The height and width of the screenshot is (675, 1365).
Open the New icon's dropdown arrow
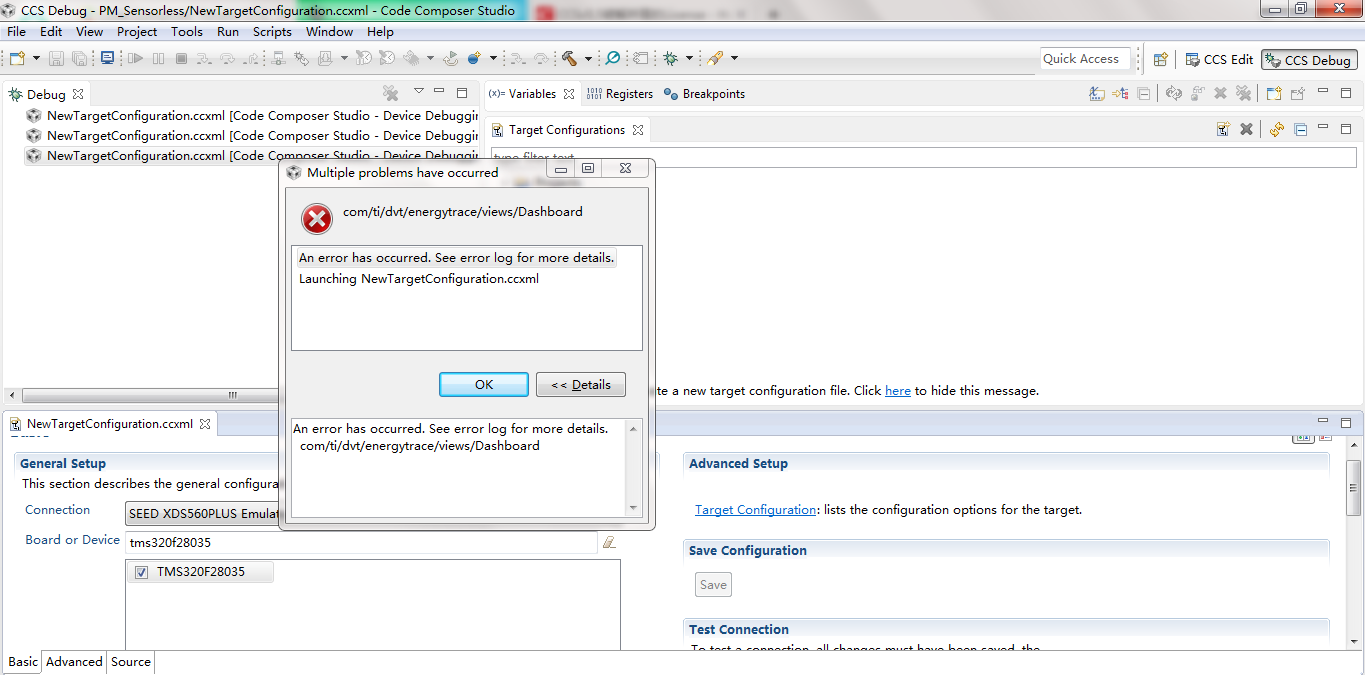[x=36, y=59]
